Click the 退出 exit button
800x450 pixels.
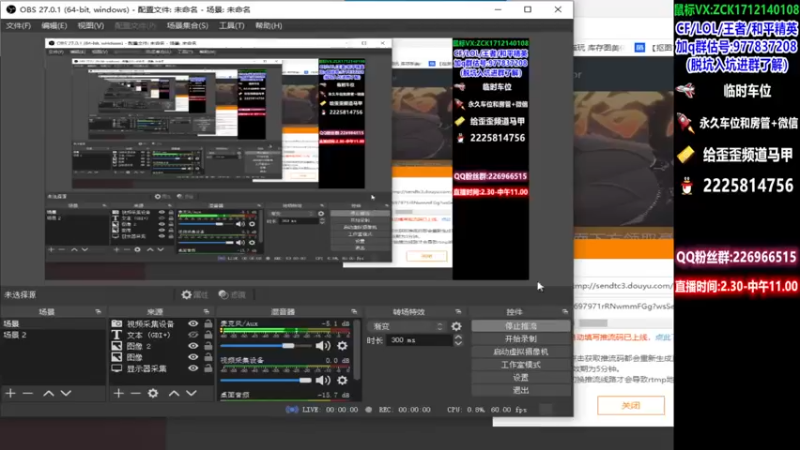tap(520, 390)
